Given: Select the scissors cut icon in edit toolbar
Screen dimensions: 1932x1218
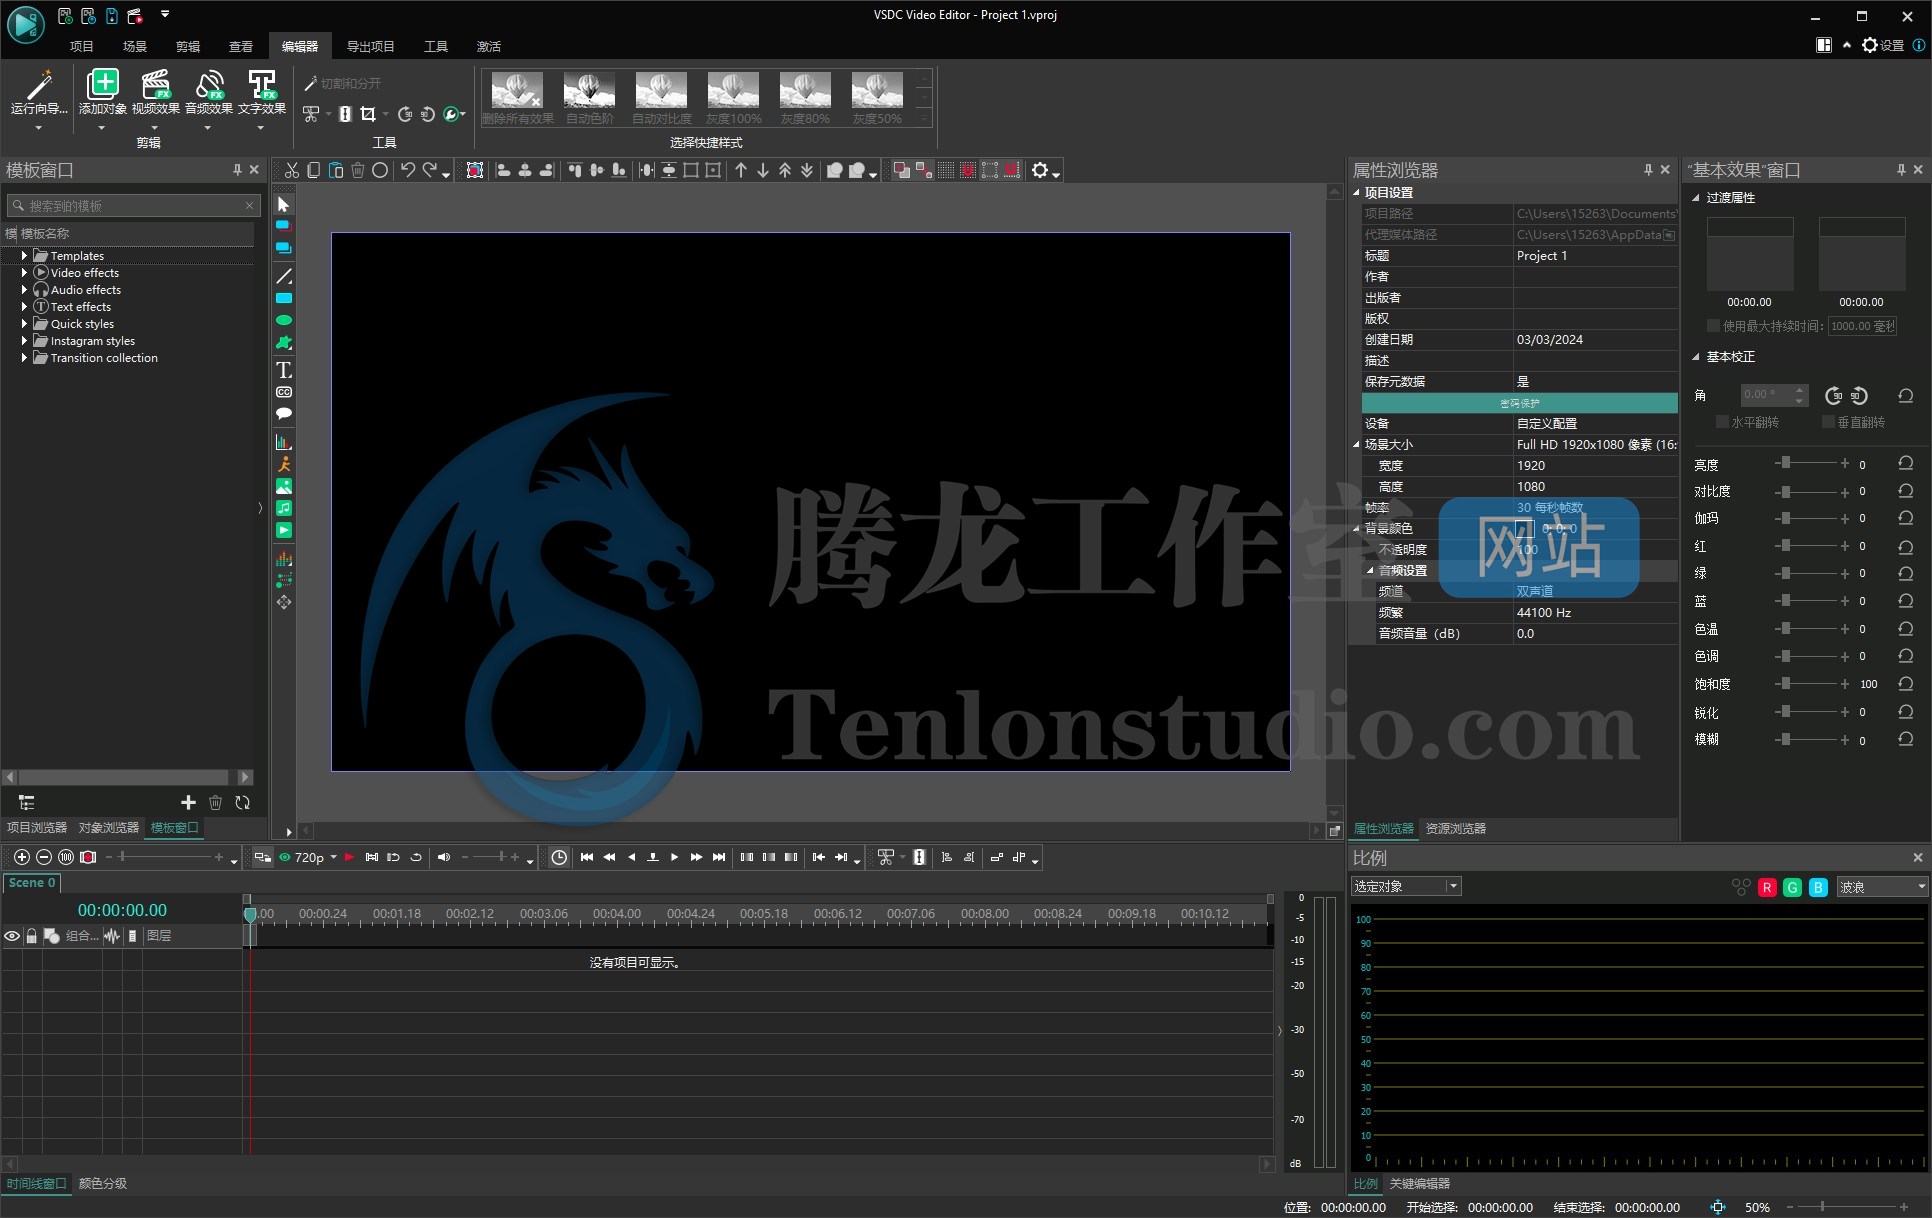Looking at the screenshot, I should (291, 171).
